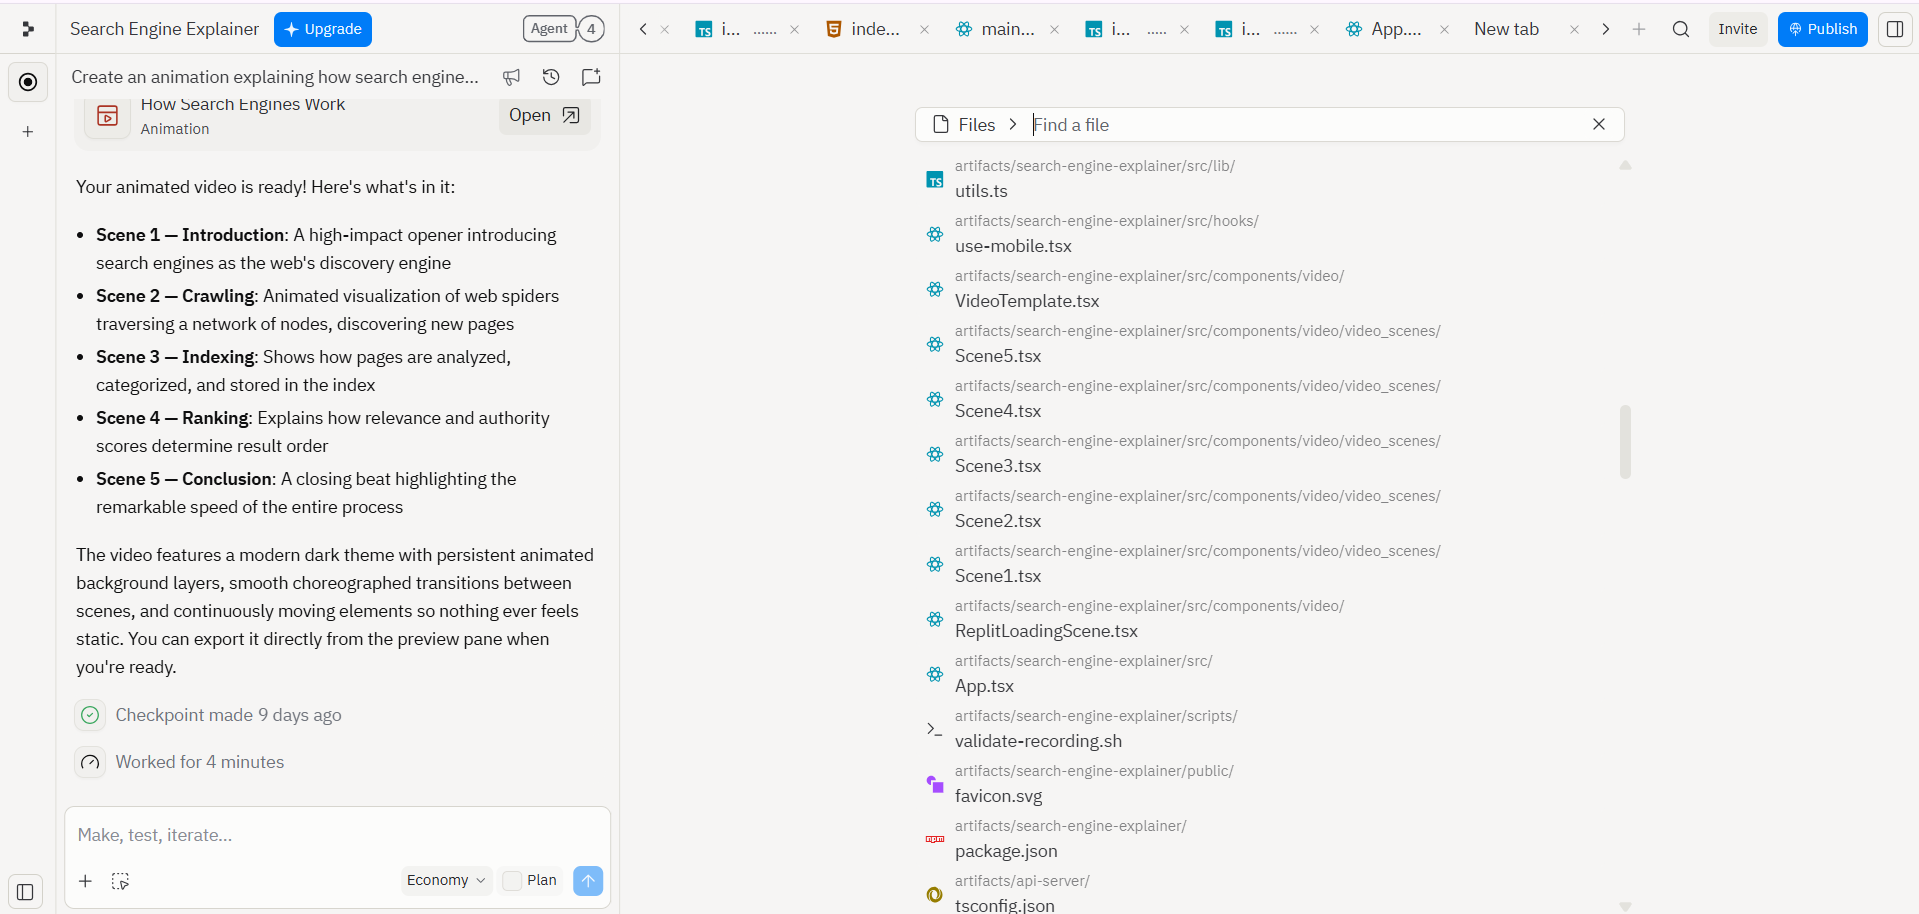Open the search magnifier icon in top bar
1919x914 pixels.
(1681, 29)
